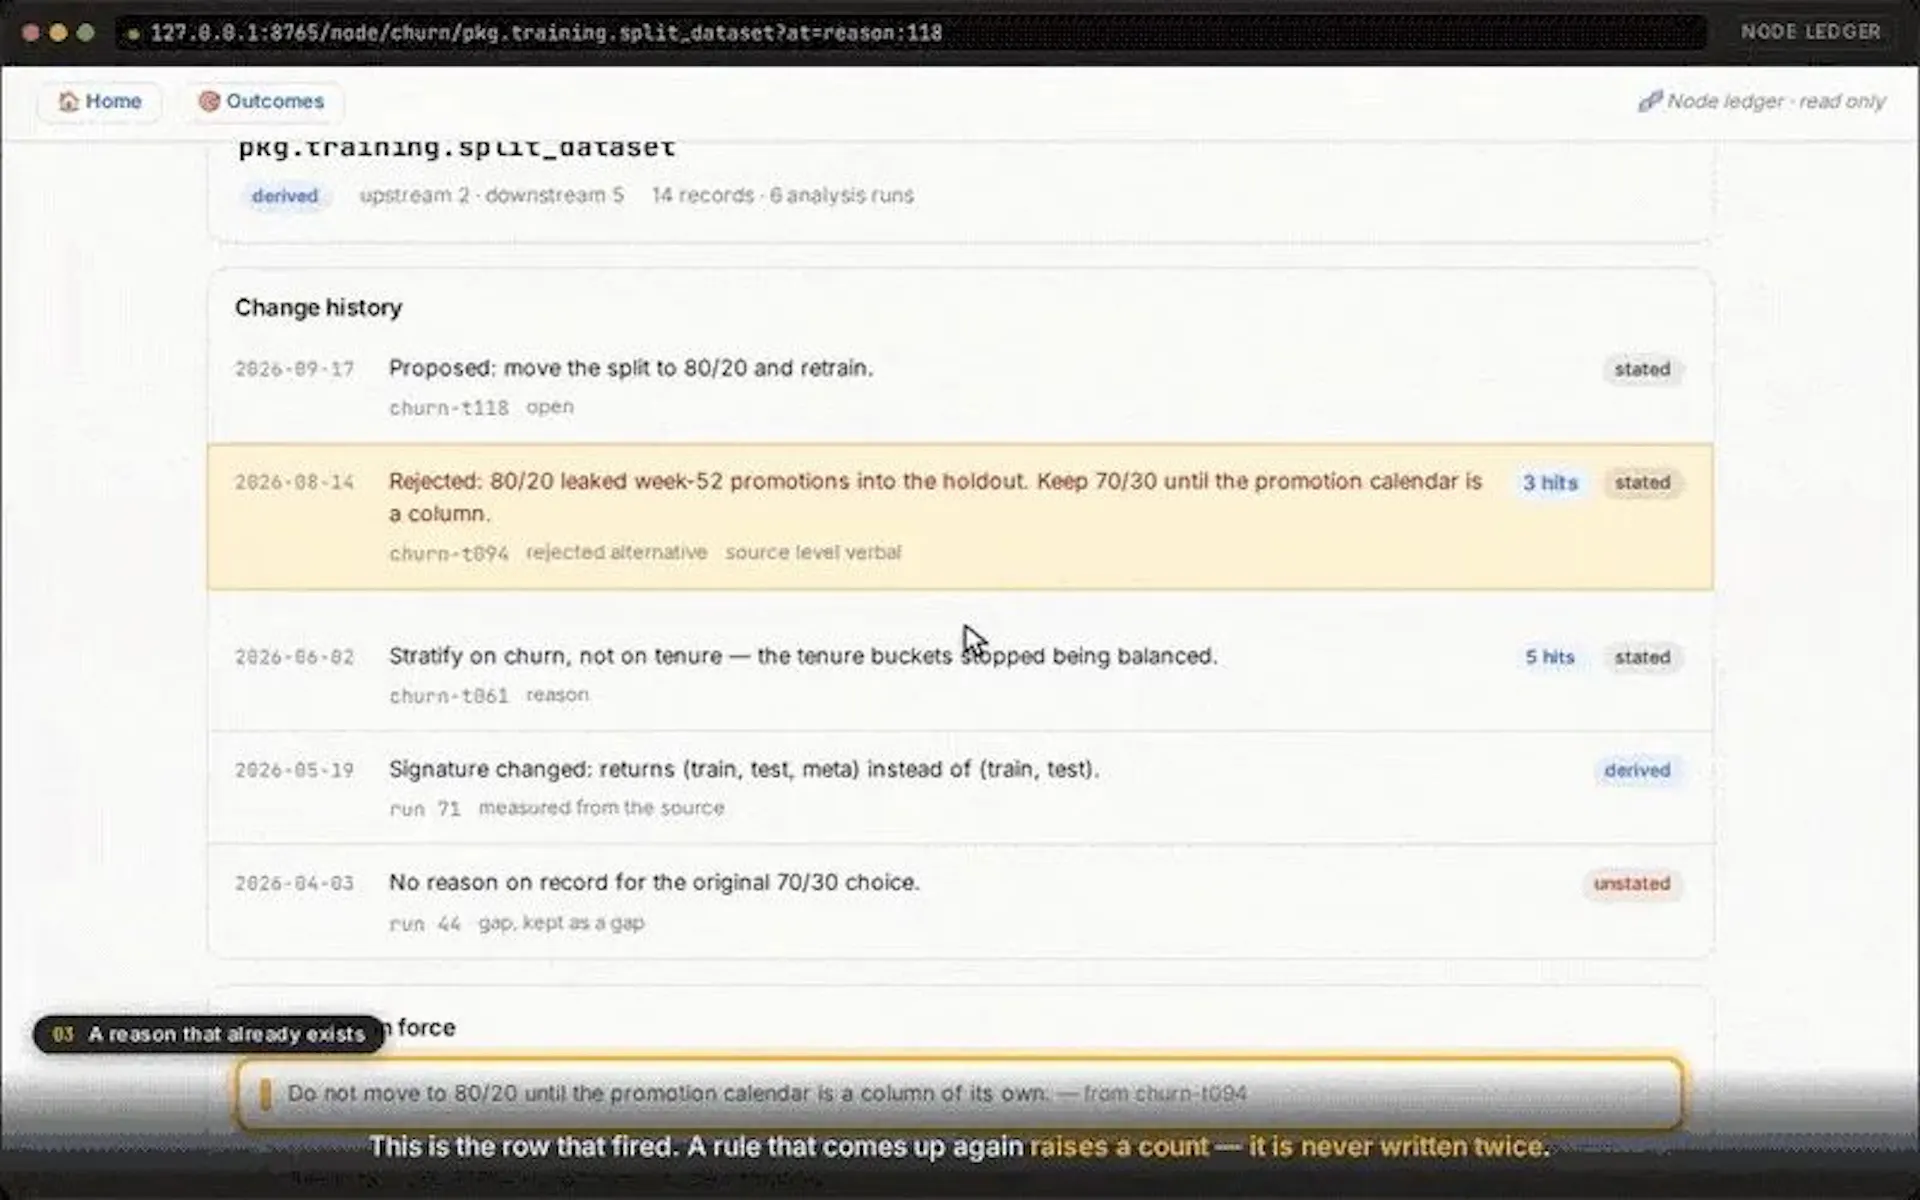Open ticket churn-t094 in rejected row
The height and width of the screenshot is (1200, 1920).
pyautogui.click(x=449, y=553)
